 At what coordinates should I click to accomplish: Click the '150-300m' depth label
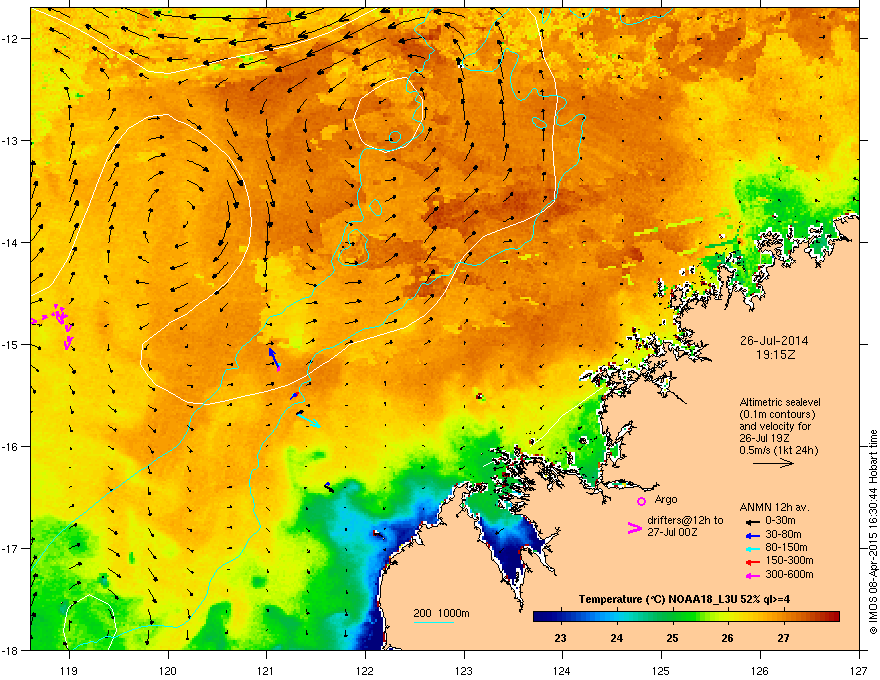[x=789, y=560]
